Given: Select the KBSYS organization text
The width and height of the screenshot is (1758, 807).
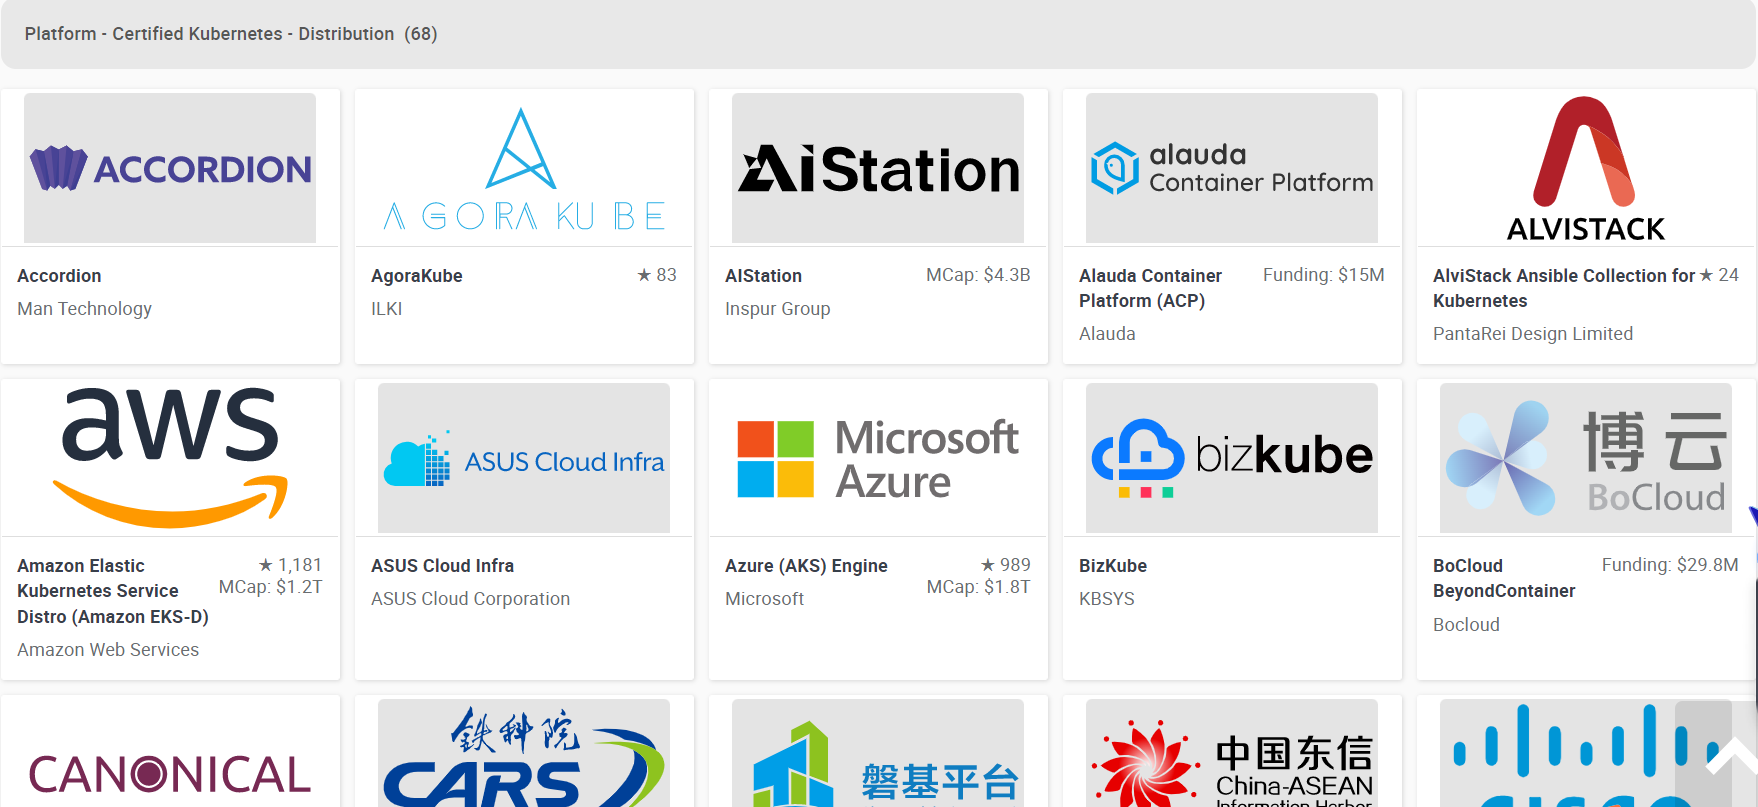Looking at the screenshot, I should pyautogui.click(x=1107, y=599).
